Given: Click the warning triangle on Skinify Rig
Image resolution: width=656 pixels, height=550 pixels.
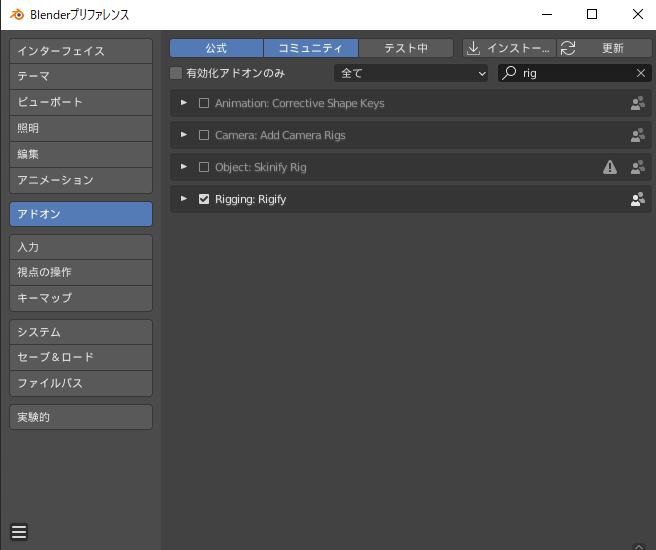Looking at the screenshot, I should tap(610, 167).
